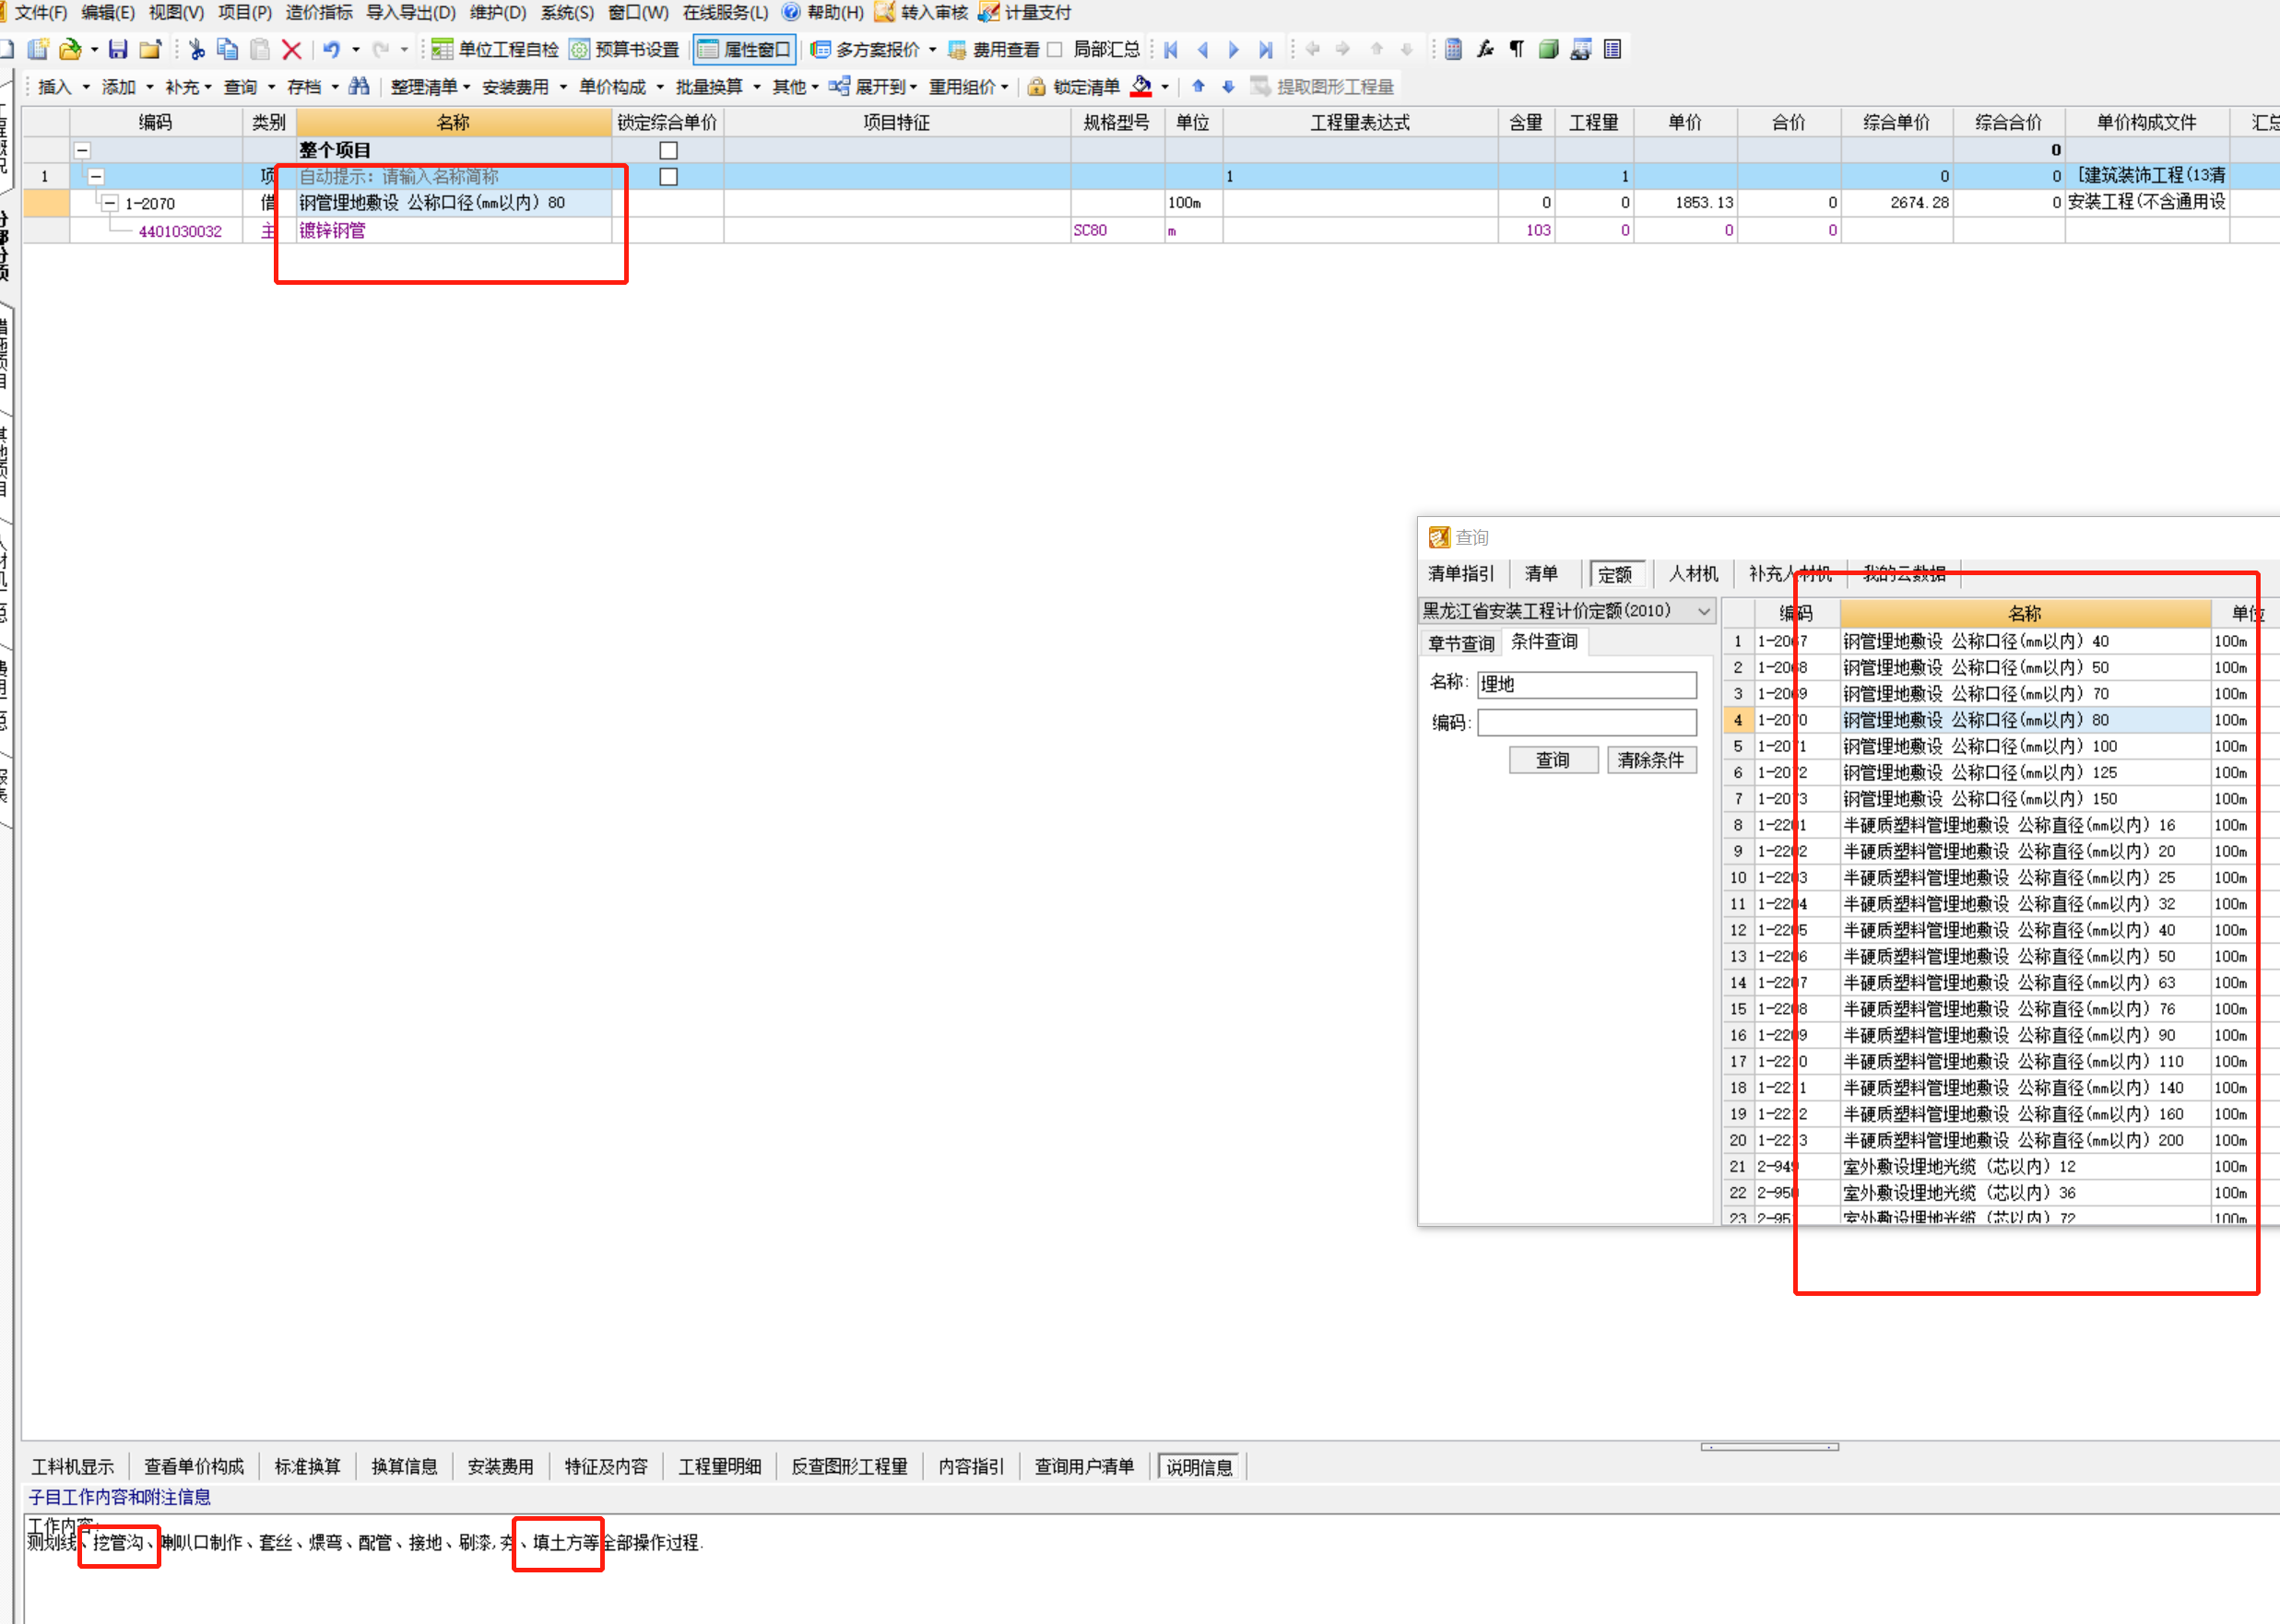Switch to 清单指引 tab in 查询 dialog

pyautogui.click(x=1461, y=573)
